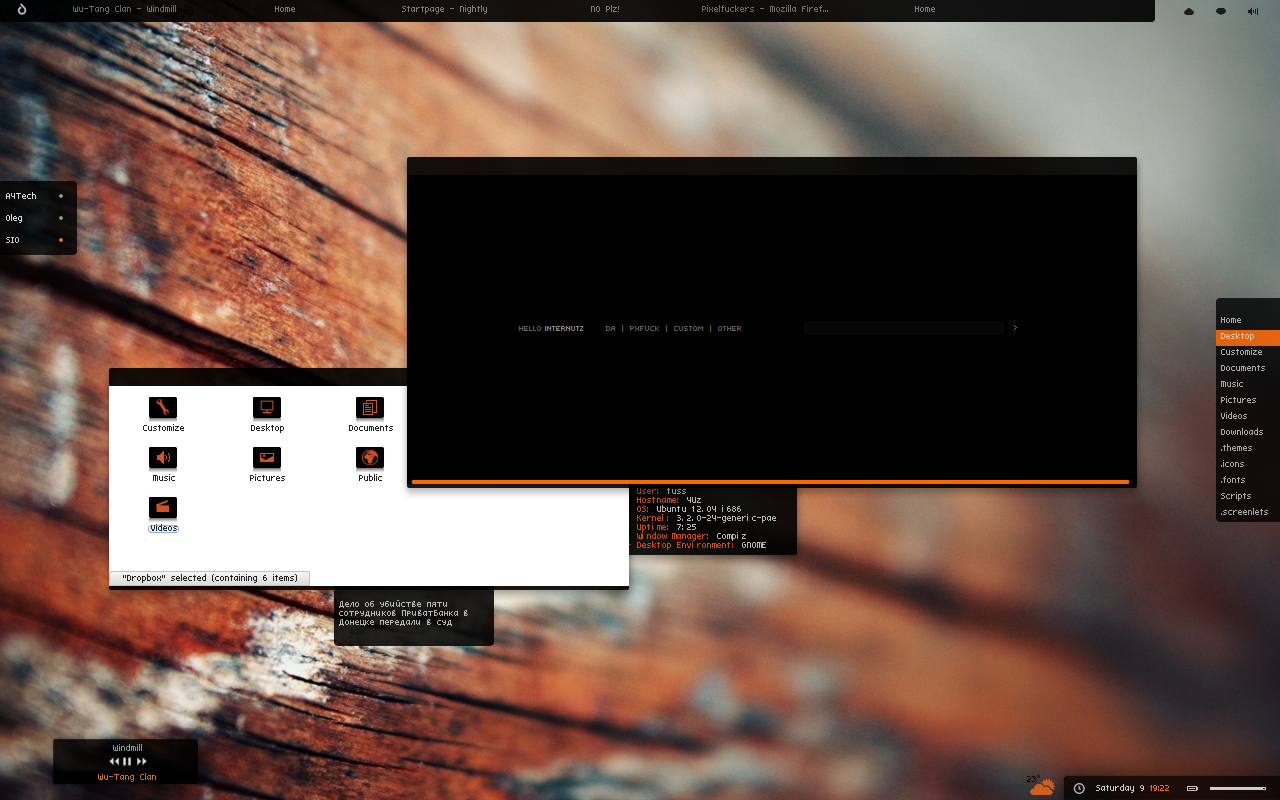Viewport: 1280px width, 800px height.
Task: Click the startpage search input field
Action: click(903, 328)
